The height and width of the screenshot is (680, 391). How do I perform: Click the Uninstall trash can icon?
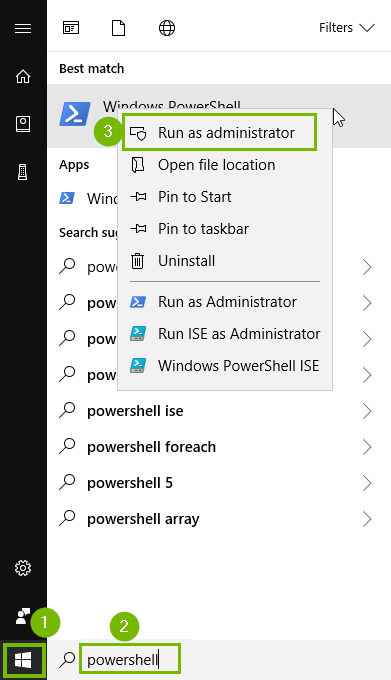pyautogui.click(x=138, y=261)
